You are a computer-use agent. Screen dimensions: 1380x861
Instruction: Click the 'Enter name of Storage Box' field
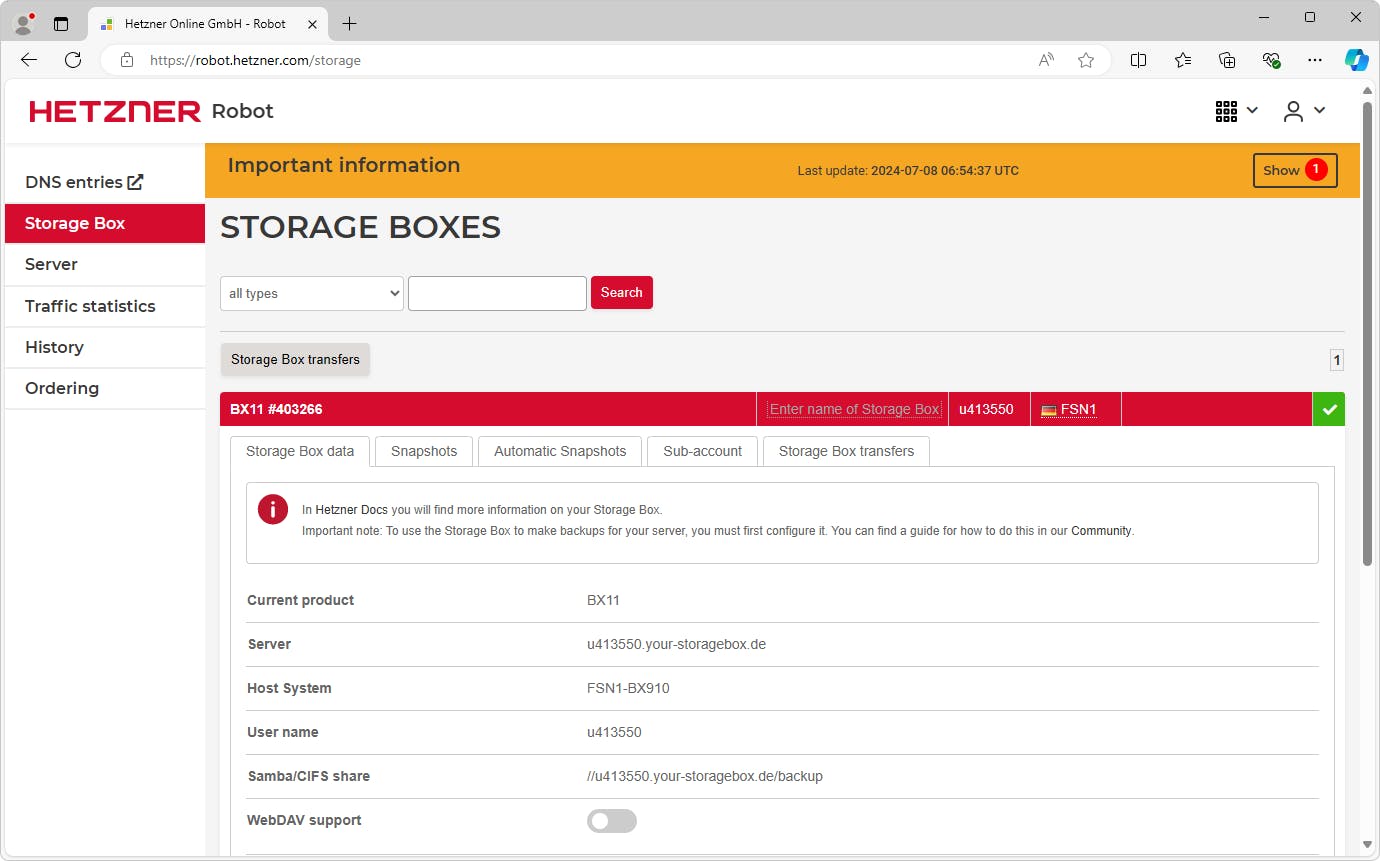(x=855, y=409)
